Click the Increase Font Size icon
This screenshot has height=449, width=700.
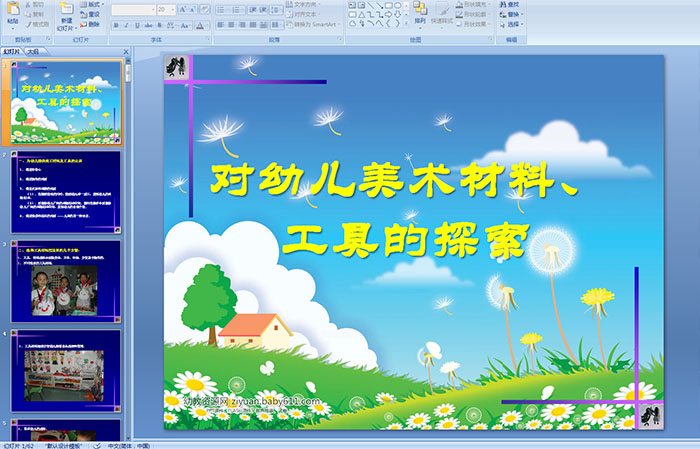point(183,9)
